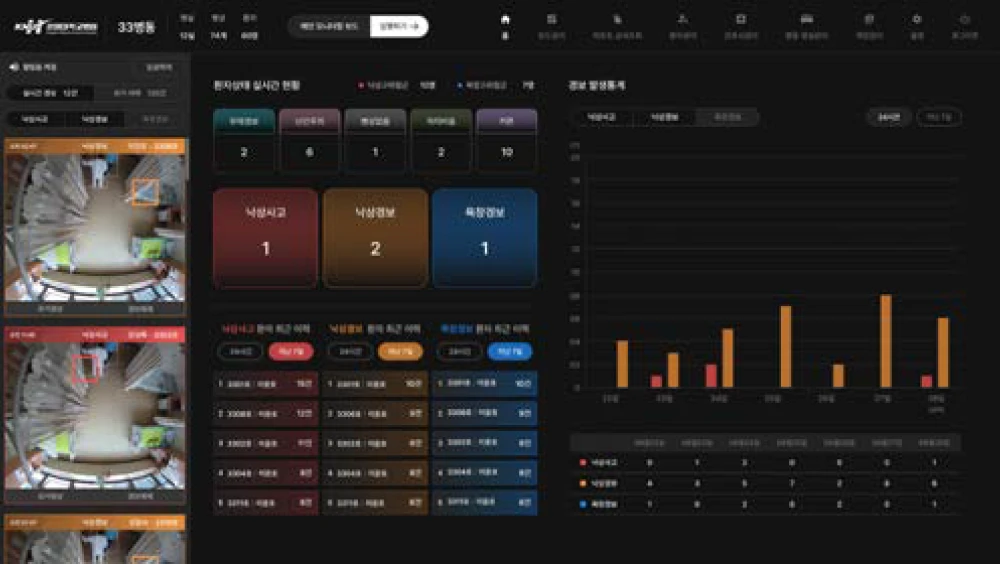Open the bed management icon in navigation
This screenshot has height=564, width=1000.
[805, 20]
